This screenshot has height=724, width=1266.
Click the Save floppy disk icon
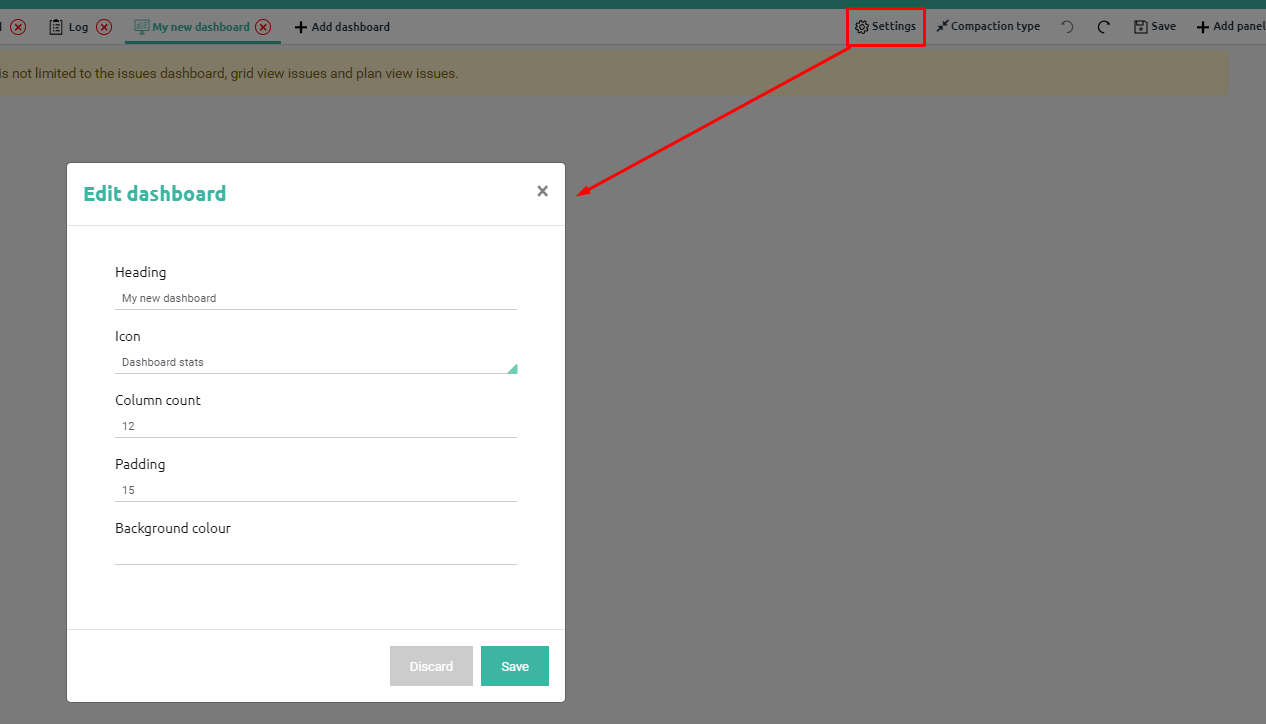click(1139, 26)
